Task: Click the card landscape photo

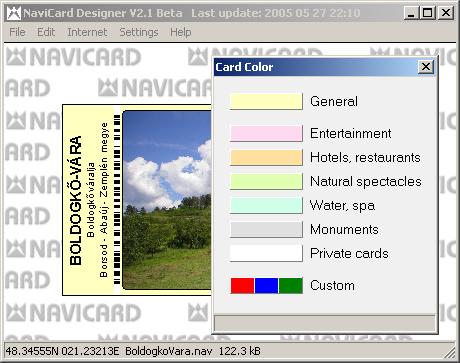Action: pos(167,200)
